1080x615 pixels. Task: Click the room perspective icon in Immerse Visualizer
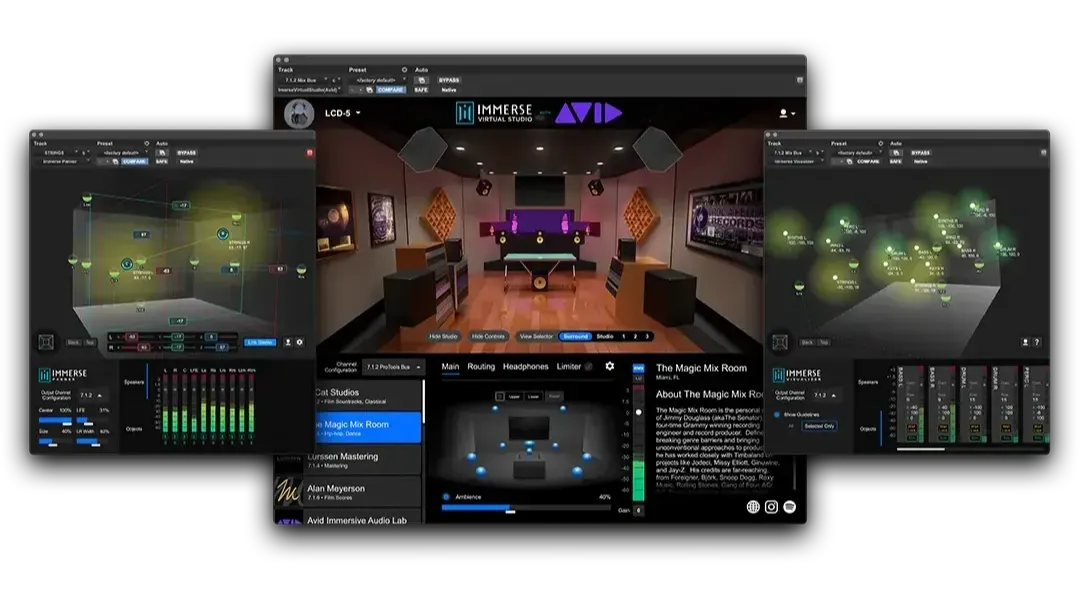(780, 342)
